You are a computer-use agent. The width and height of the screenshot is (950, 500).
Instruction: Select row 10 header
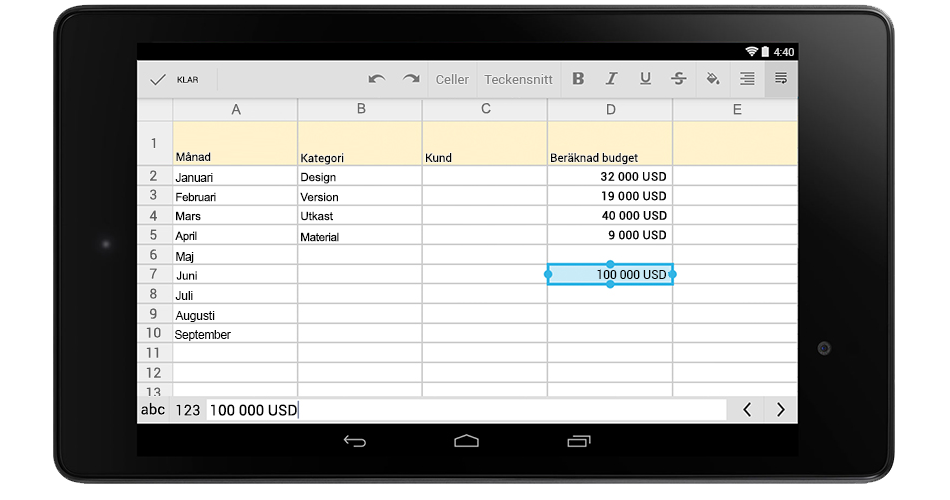(x=154, y=333)
